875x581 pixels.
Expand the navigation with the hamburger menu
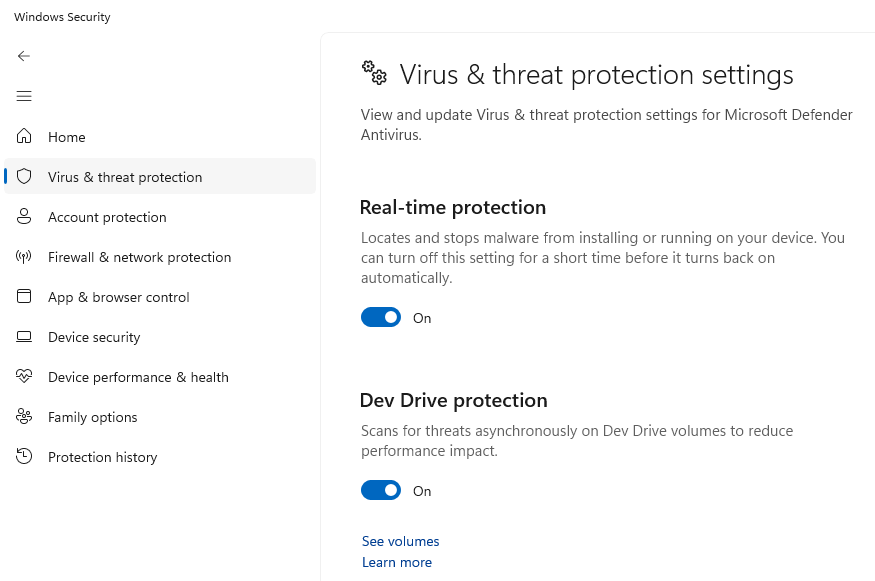pos(24,96)
